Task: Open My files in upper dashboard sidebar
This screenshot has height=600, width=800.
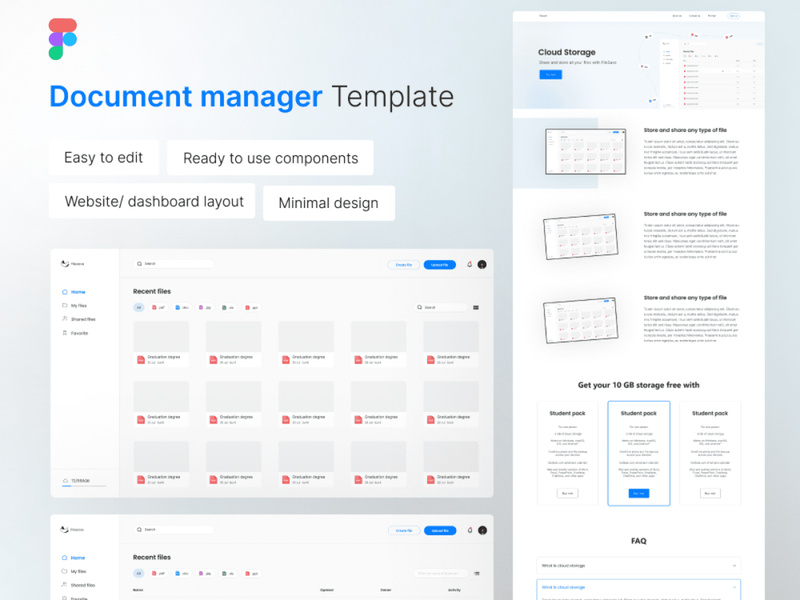Action: tap(78, 305)
